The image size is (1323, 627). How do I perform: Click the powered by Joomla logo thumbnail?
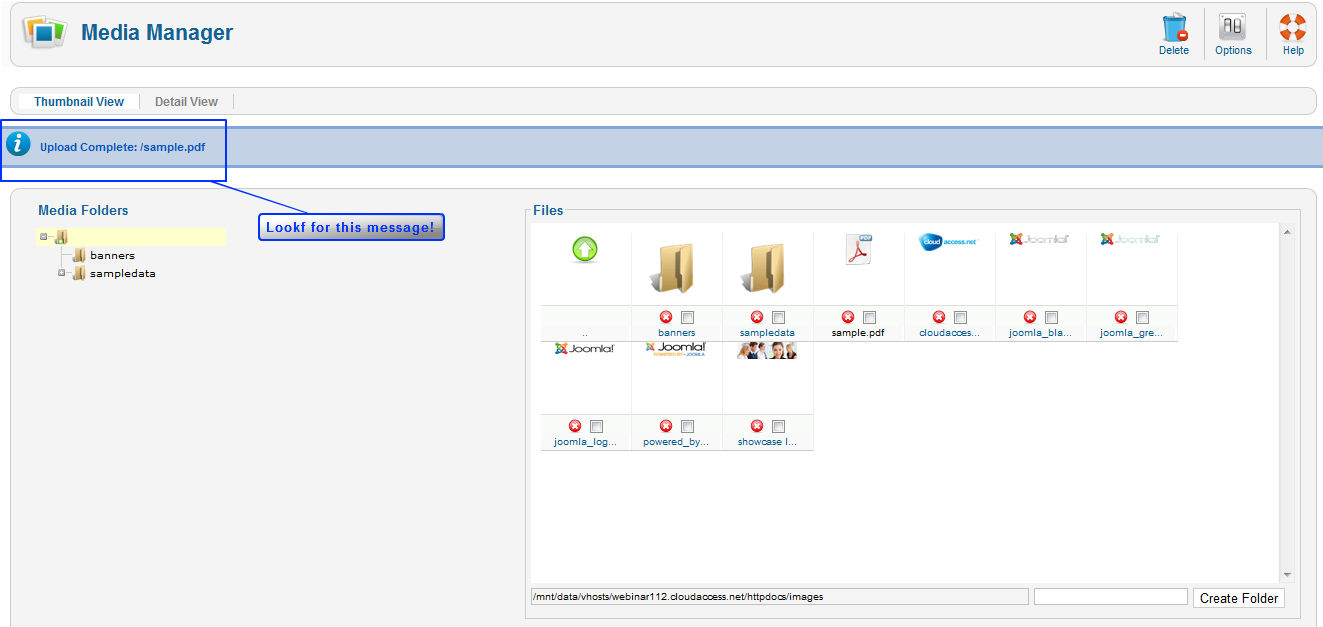(676, 349)
